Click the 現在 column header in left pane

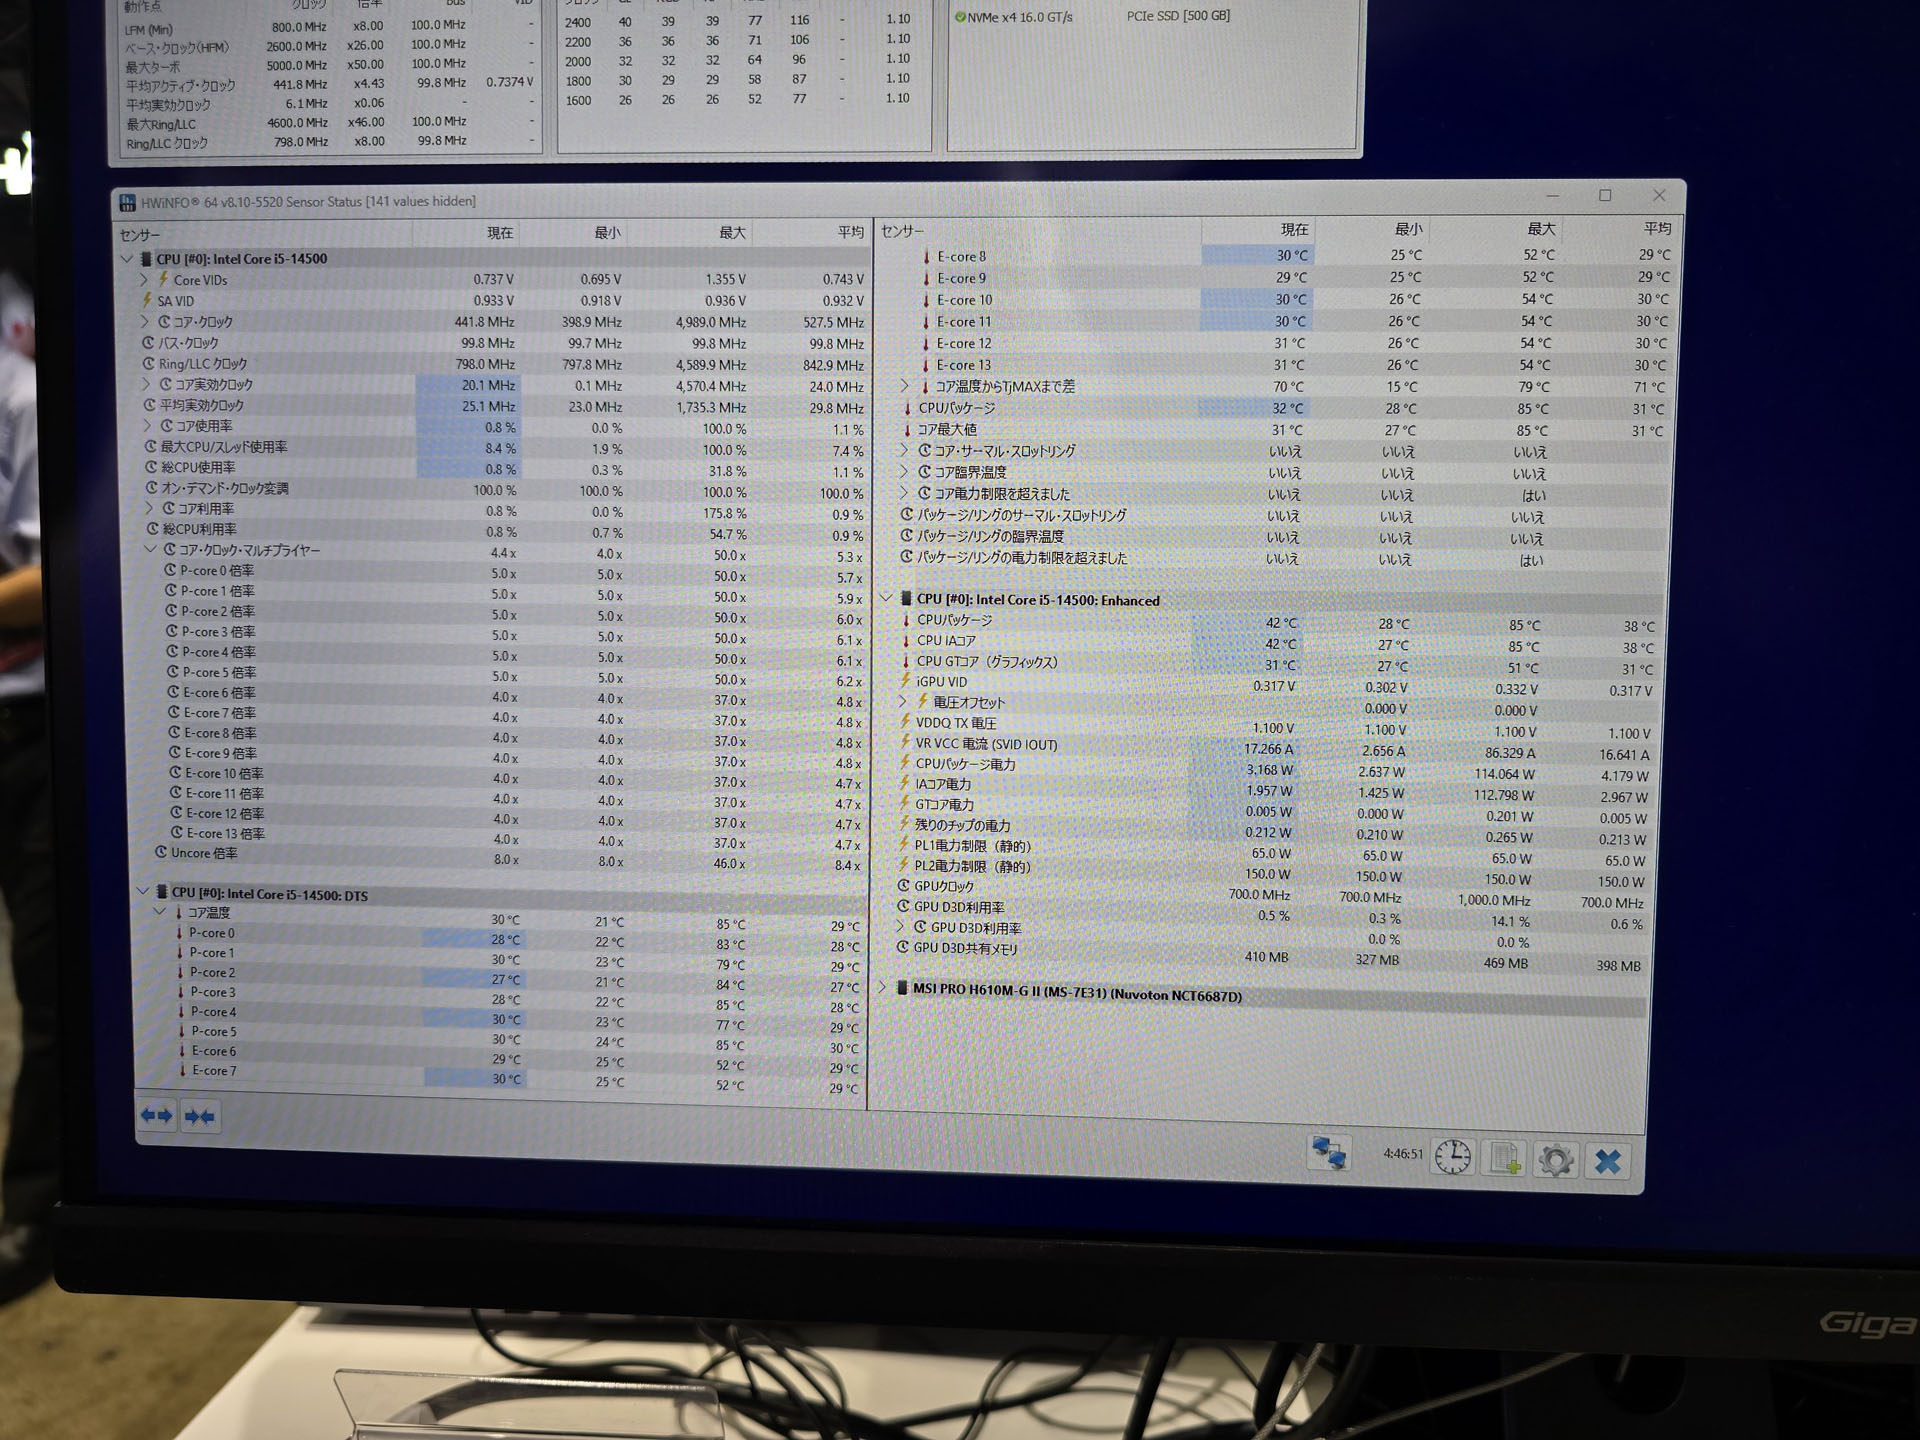pyautogui.click(x=499, y=233)
